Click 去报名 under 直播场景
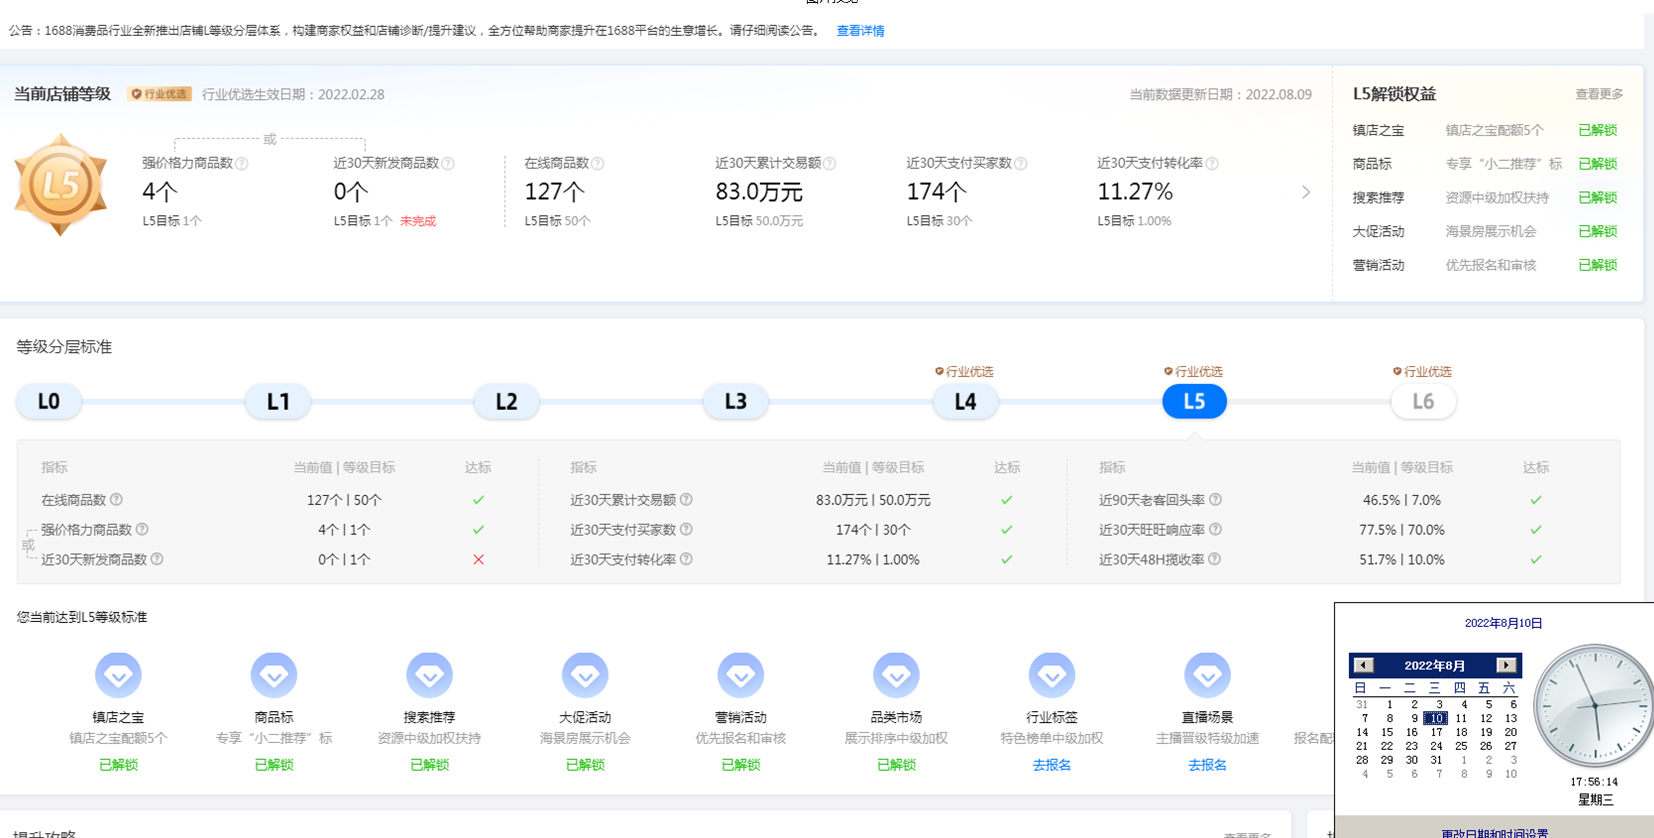Image resolution: width=1654 pixels, height=838 pixels. click(1207, 765)
